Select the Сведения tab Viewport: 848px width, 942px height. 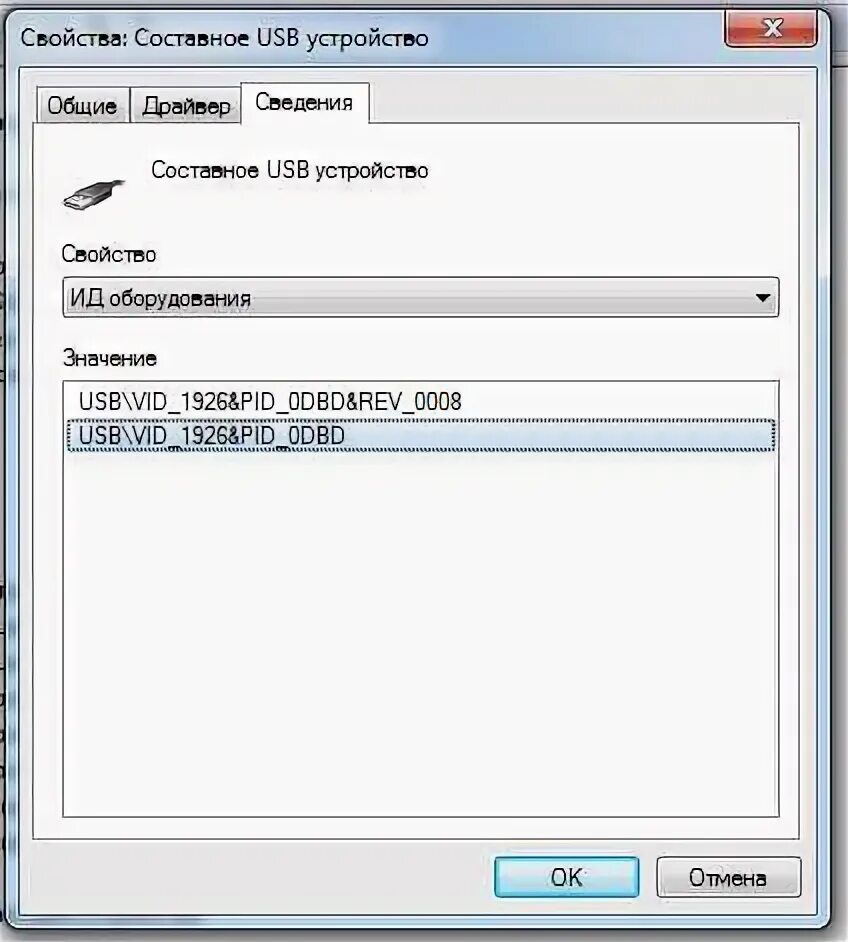tap(304, 103)
